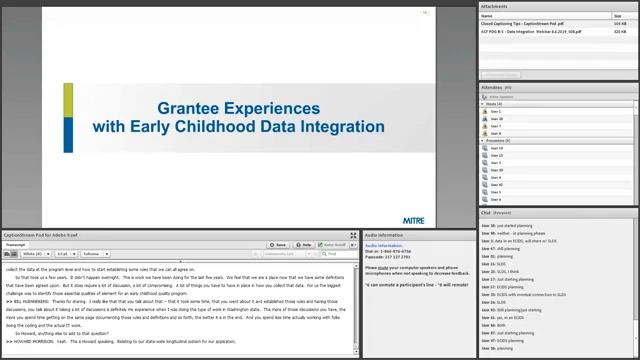Click the chat message 'yes, in an ECIDS'
The width and height of the screenshot is (640, 360).
pyautogui.click(x=510, y=318)
